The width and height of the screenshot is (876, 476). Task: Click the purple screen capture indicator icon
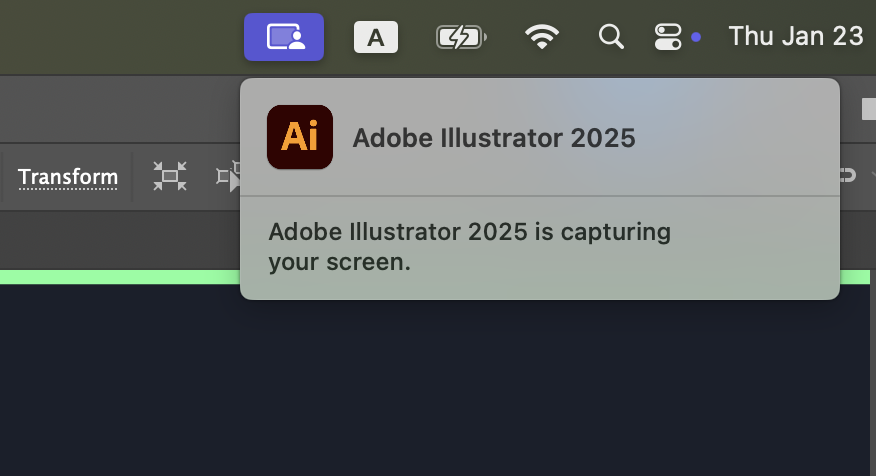click(284, 37)
